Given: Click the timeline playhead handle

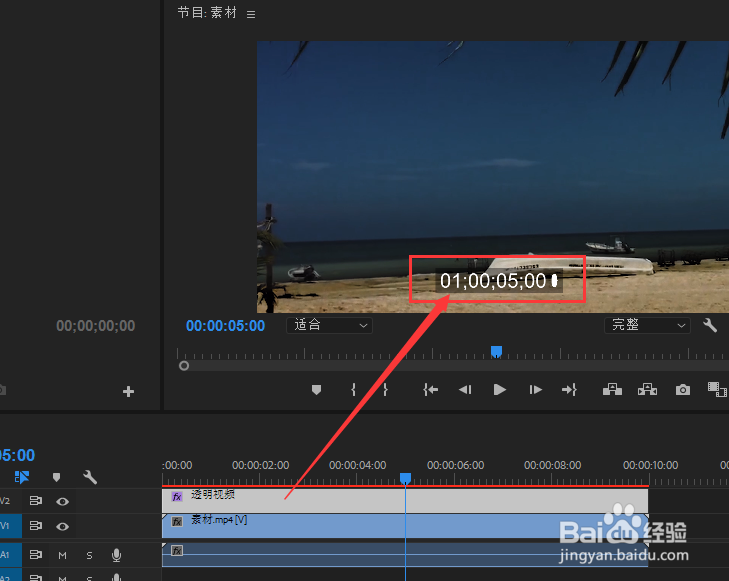Looking at the screenshot, I should (405, 478).
